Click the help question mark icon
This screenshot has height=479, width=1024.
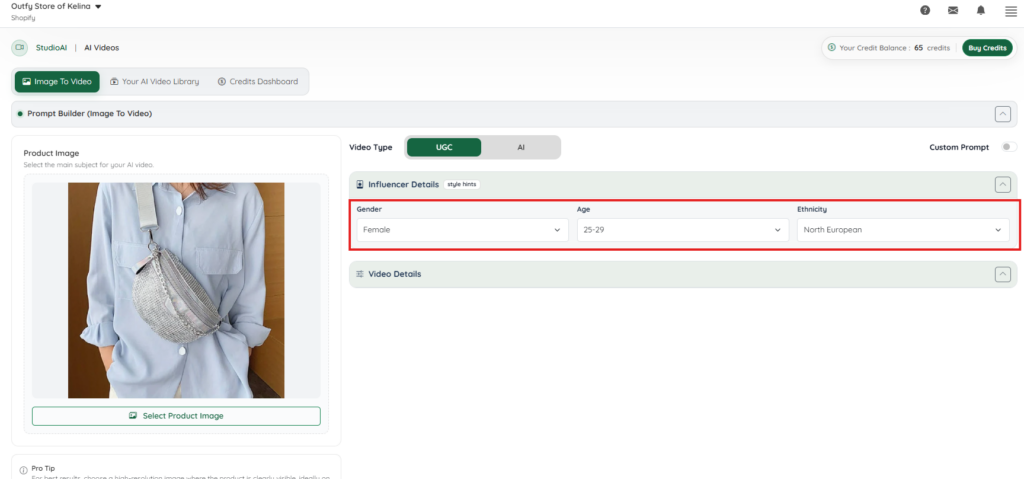[925, 10]
